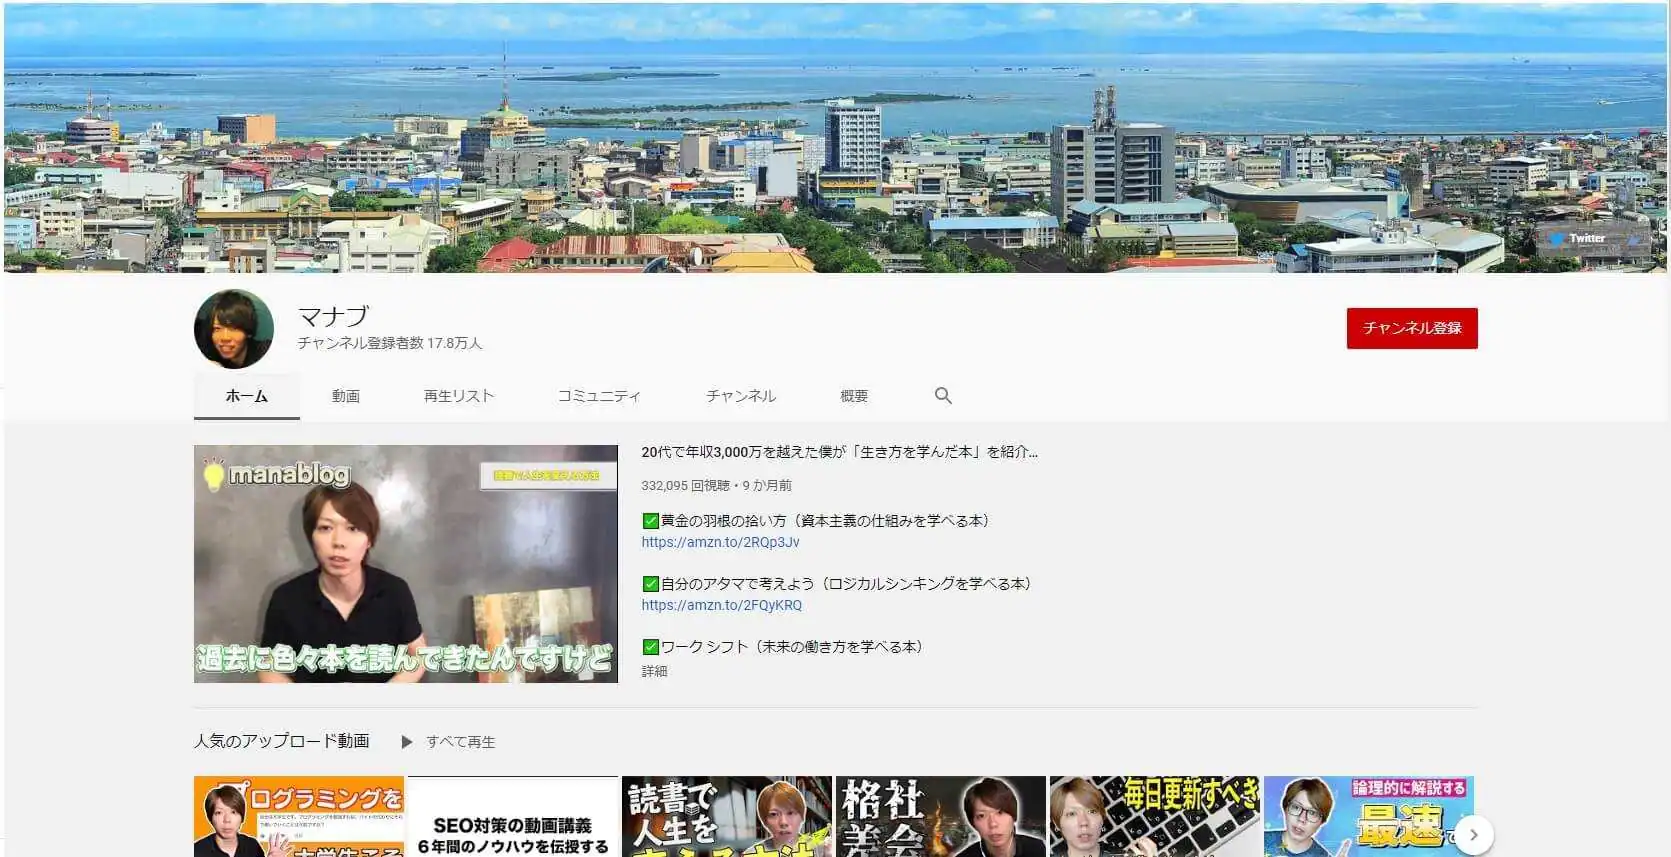This screenshot has width=1671, height=857.
Task: Open the Twitter link on the banner
Action: [1585, 239]
